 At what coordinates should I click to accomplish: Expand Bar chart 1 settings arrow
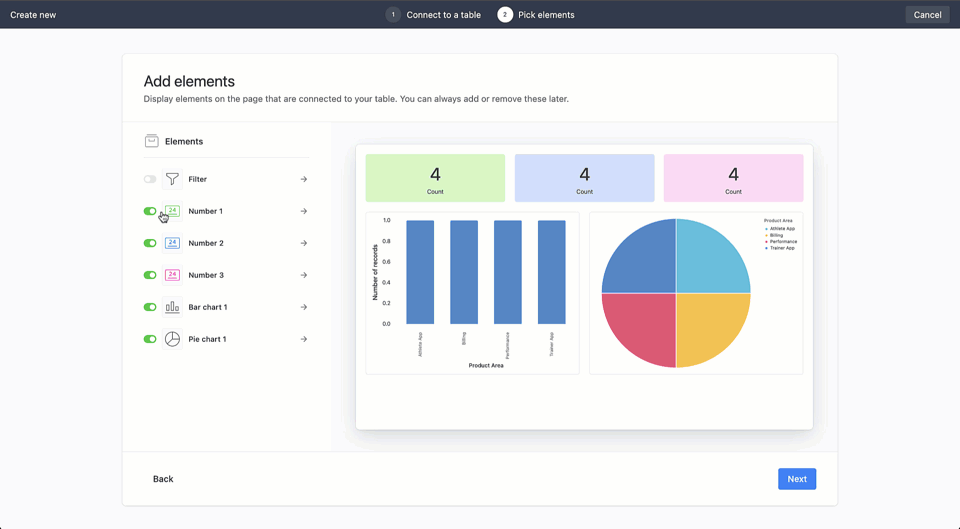tap(304, 307)
